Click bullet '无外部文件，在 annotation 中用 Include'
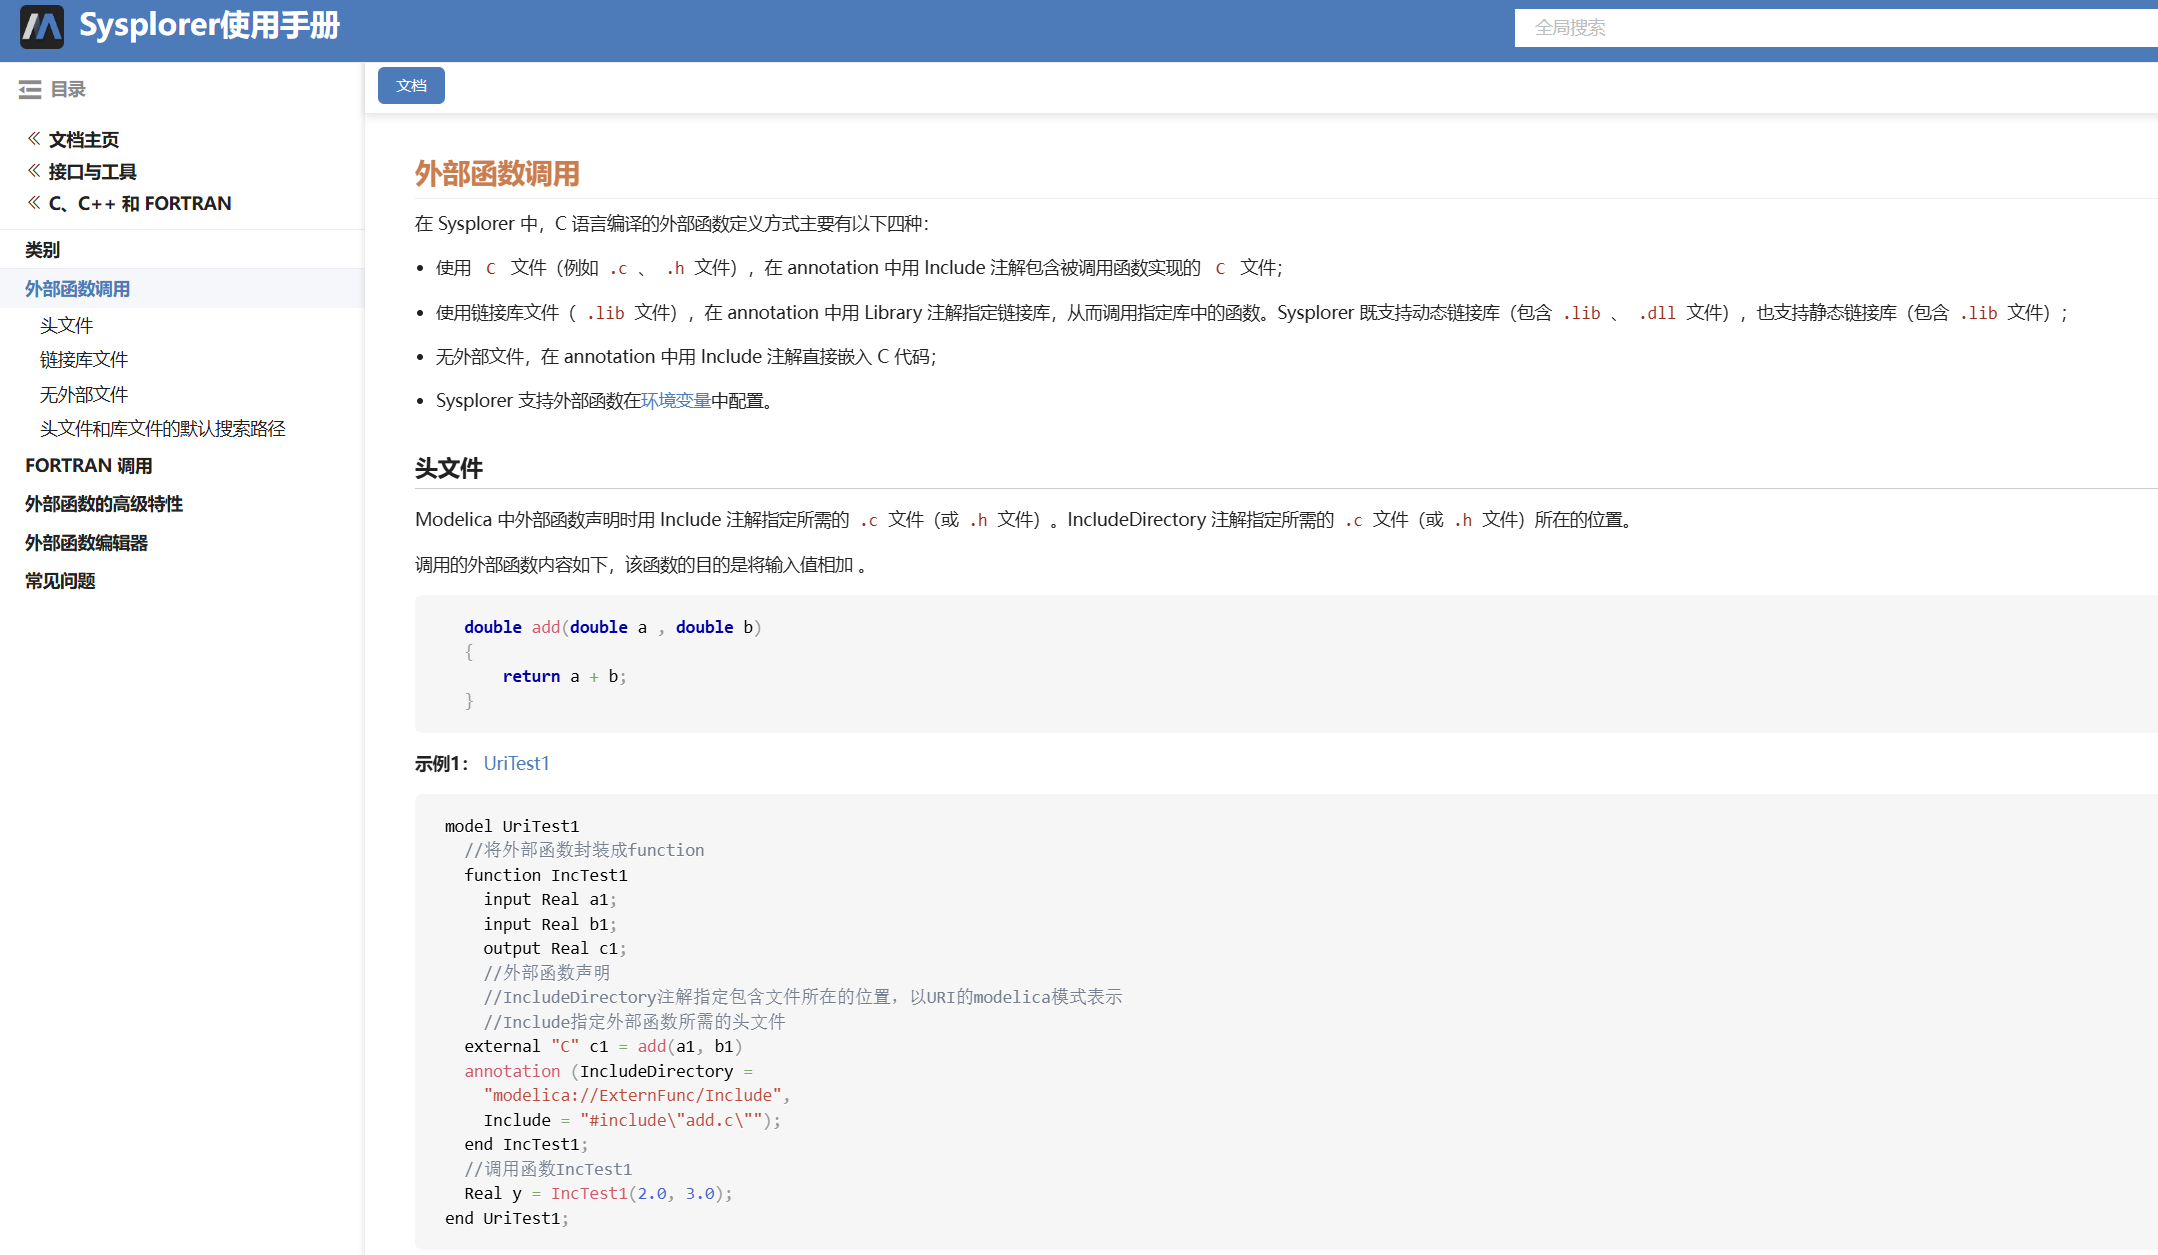This screenshot has height=1255, width=2158. (x=686, y=357)
